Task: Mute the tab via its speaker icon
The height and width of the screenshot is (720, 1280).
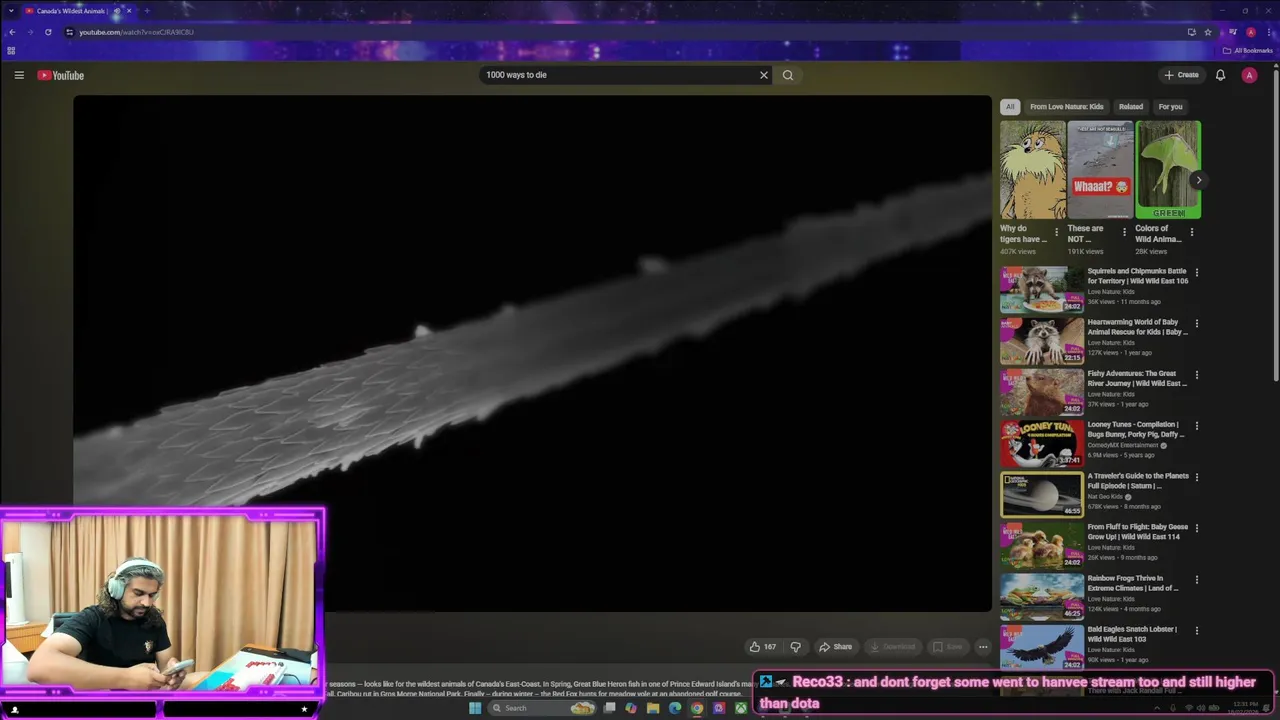Action: point(116,11)
